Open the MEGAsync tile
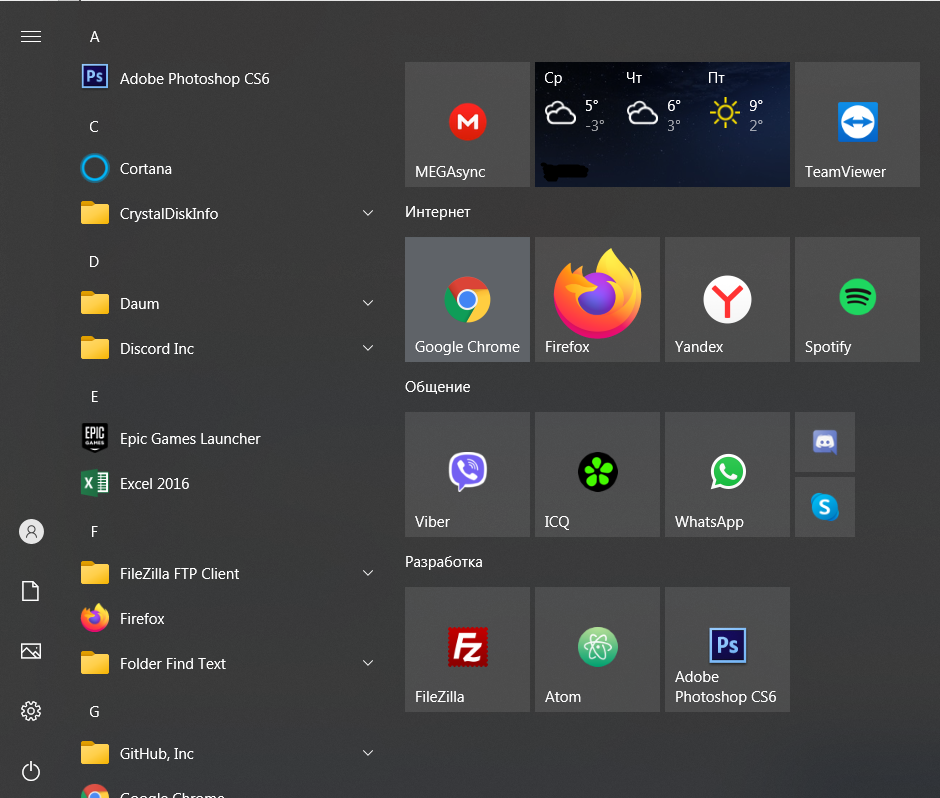The height and width of the screenshot is (798, 940). click(467, 124)
